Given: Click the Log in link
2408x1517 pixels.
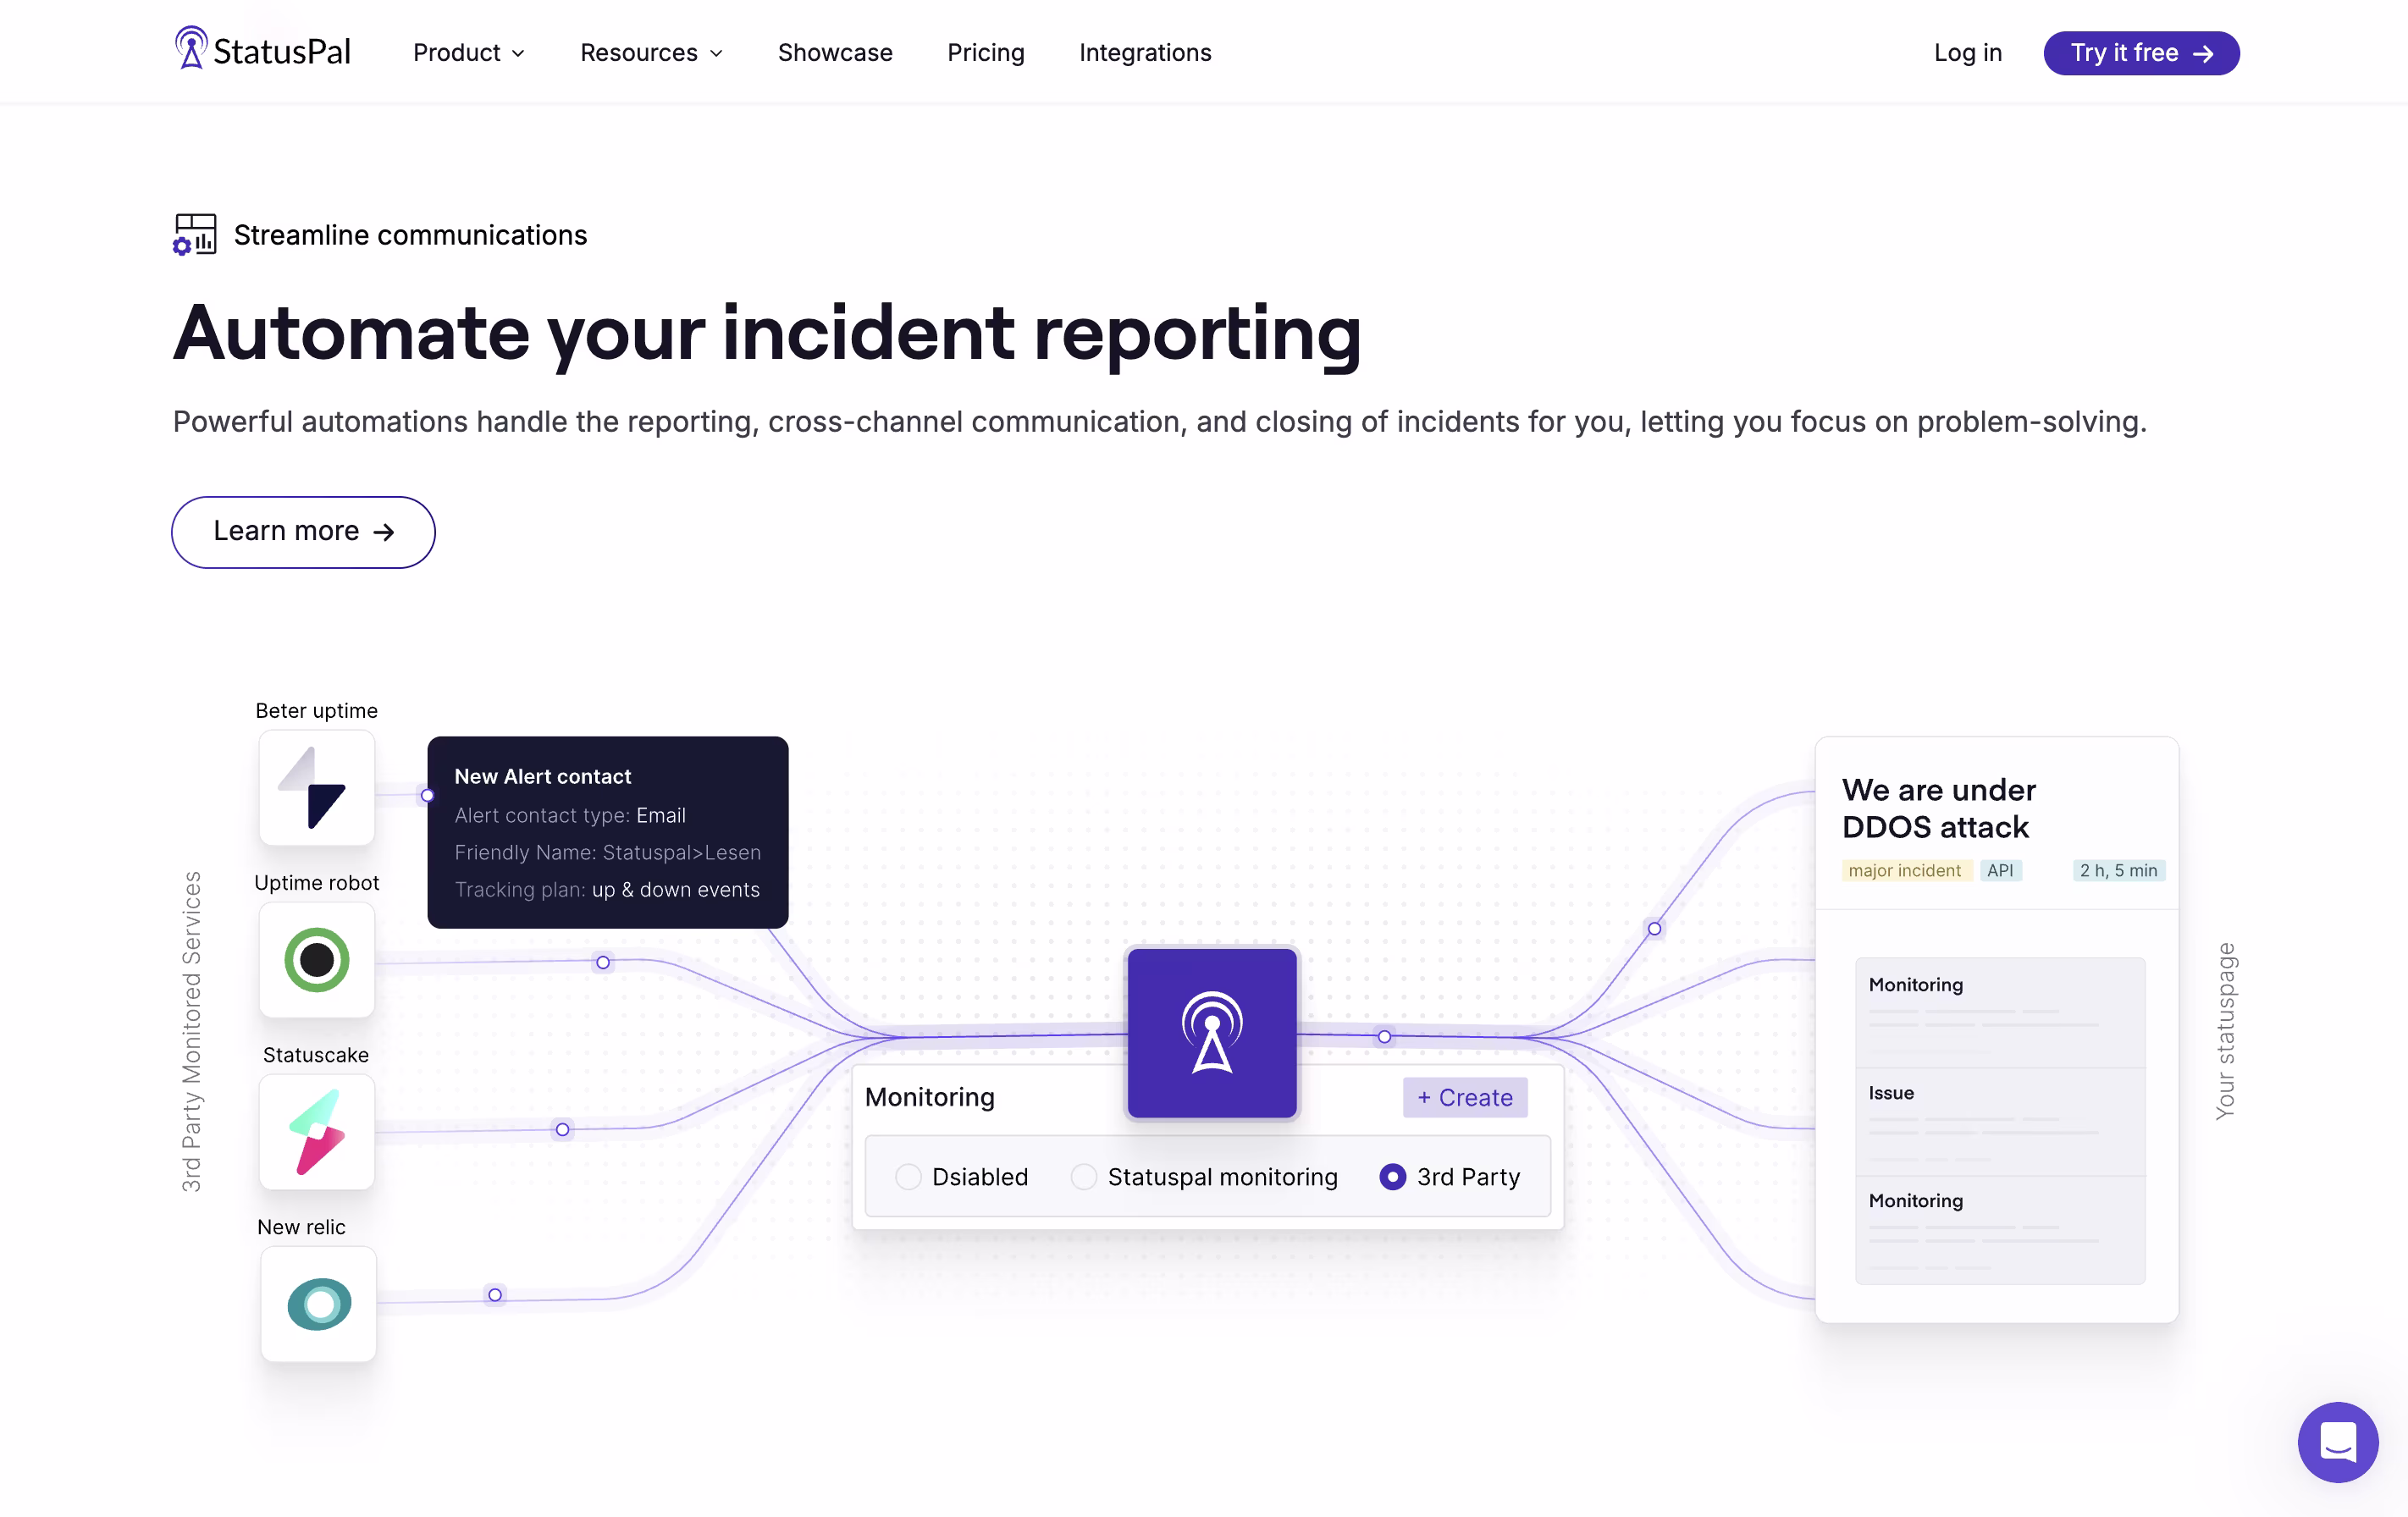Looking at the screenshot, I should point(1966,52).
